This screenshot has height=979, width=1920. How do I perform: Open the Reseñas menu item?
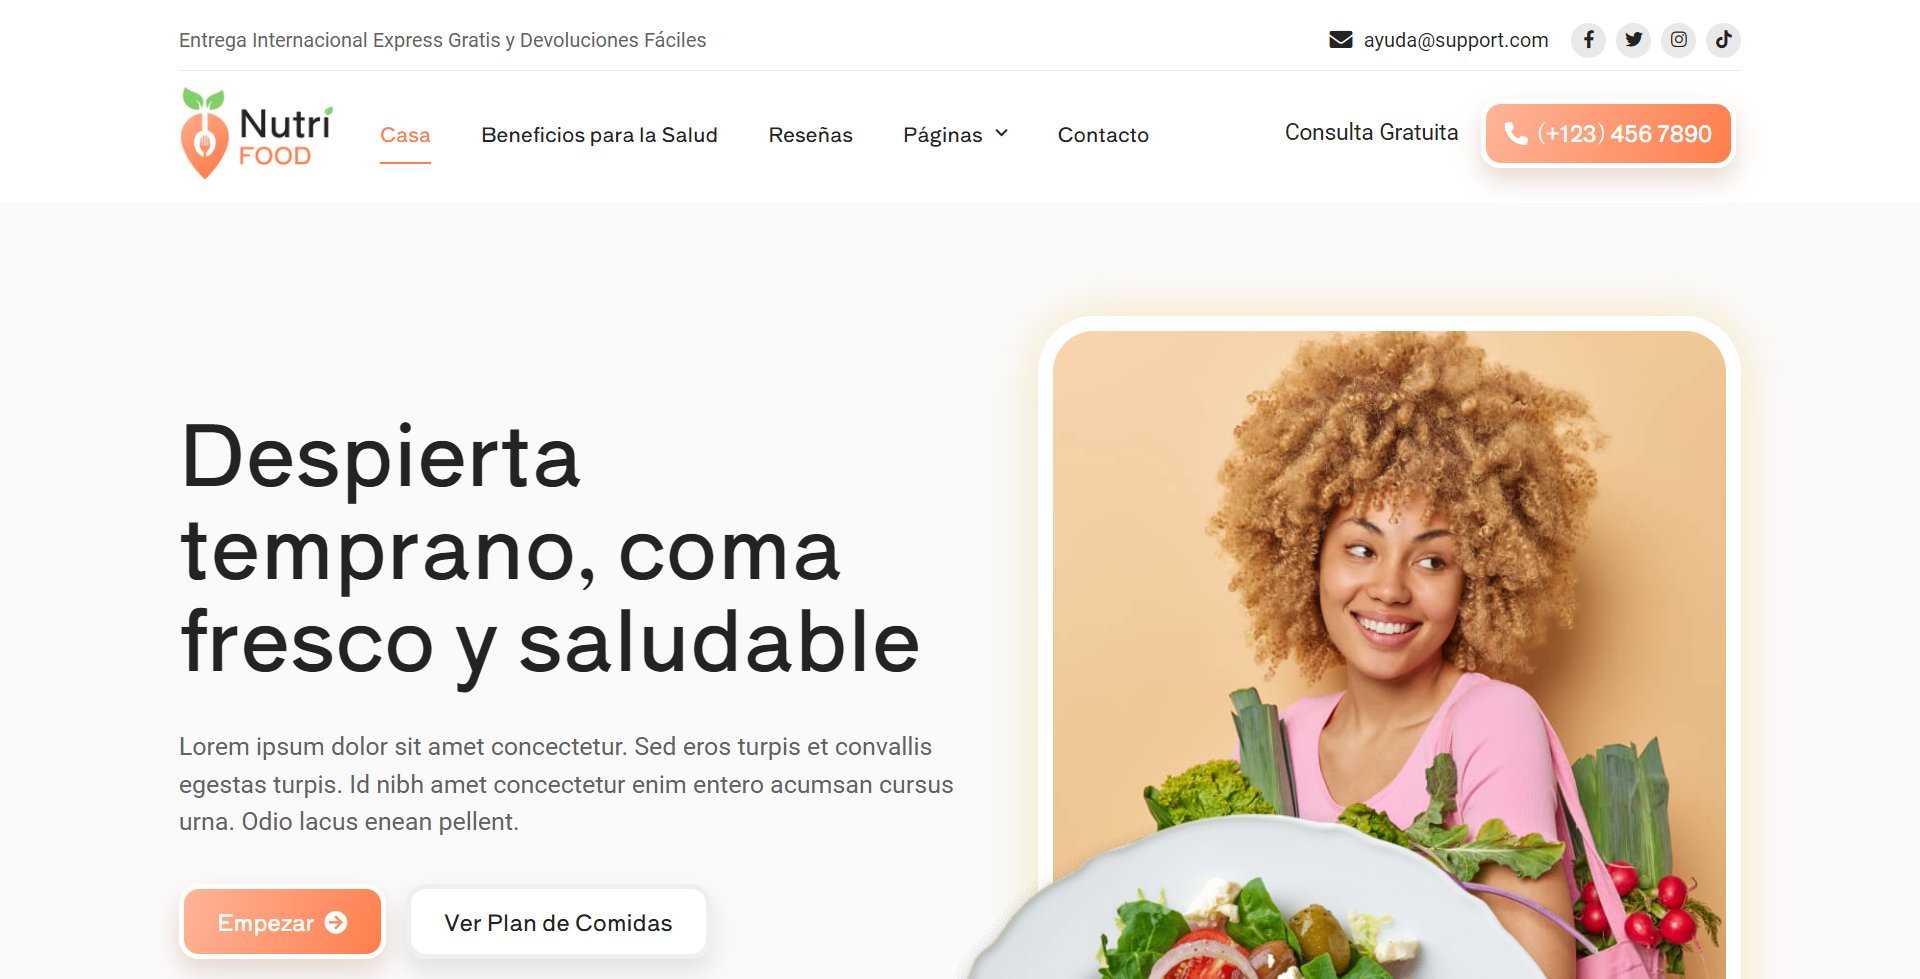click(810, 135)
